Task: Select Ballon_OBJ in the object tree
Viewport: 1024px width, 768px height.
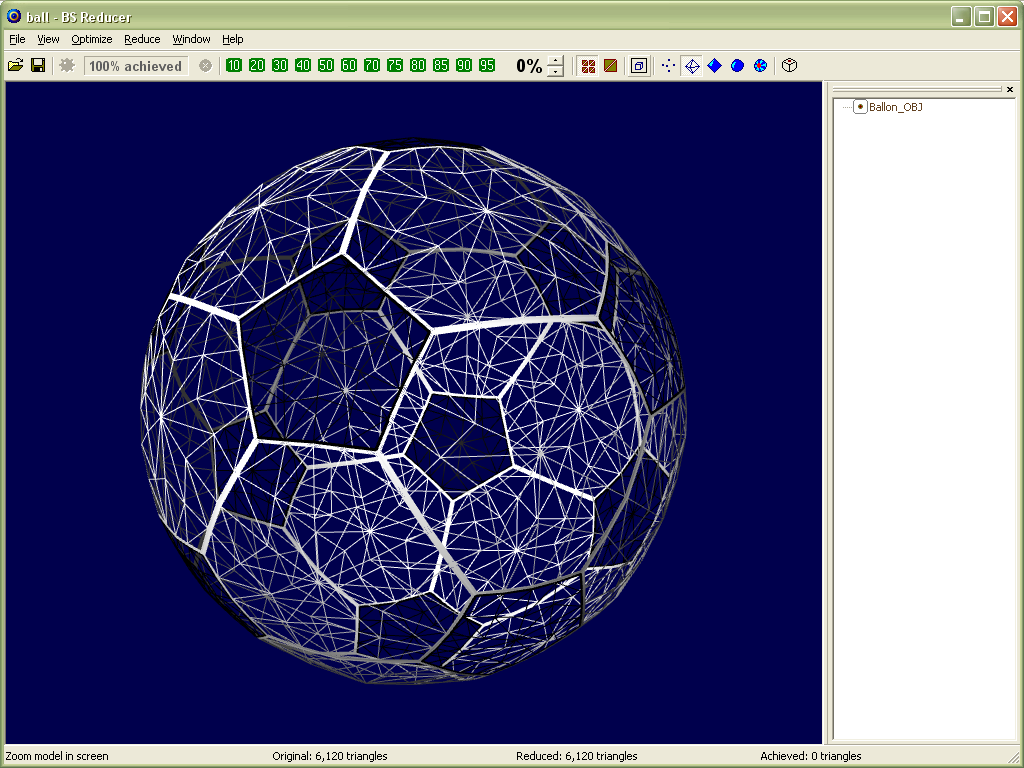Action: click(x=895, y=107)
